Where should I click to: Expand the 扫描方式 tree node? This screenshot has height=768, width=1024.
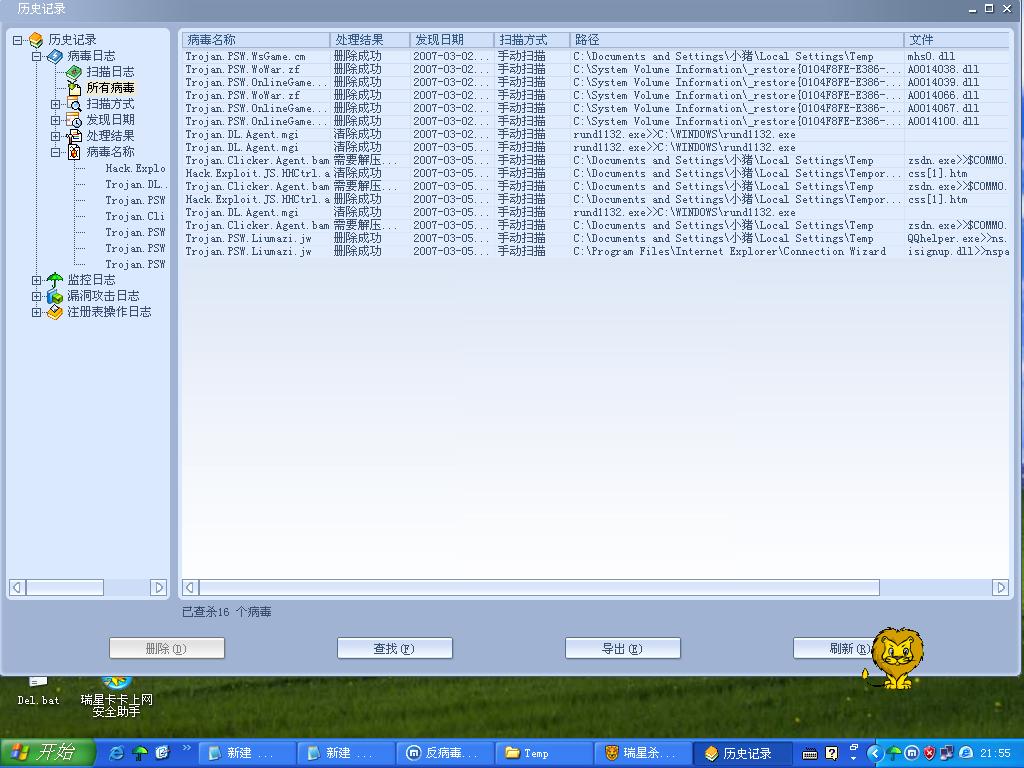tap(56, 104)
